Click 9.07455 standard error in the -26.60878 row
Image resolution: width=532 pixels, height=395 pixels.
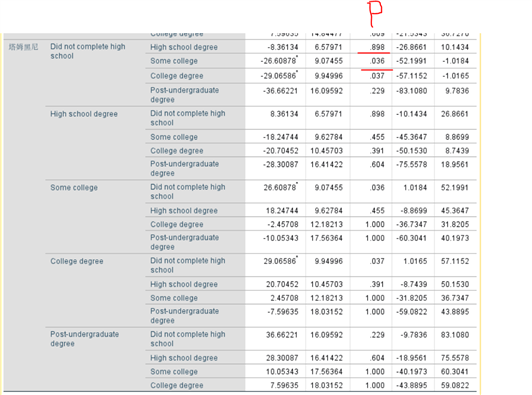pyautogui.click(x=328, y=61)
